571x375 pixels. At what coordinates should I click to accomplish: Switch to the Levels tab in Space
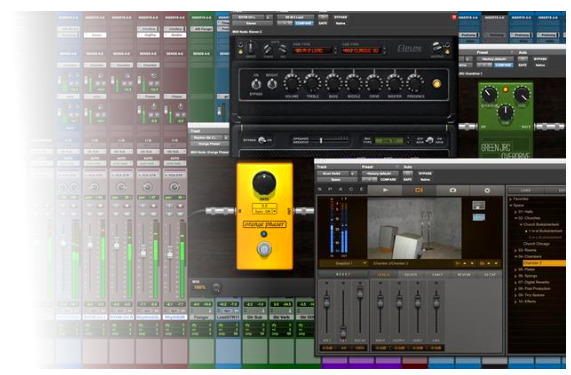[383, 275]
